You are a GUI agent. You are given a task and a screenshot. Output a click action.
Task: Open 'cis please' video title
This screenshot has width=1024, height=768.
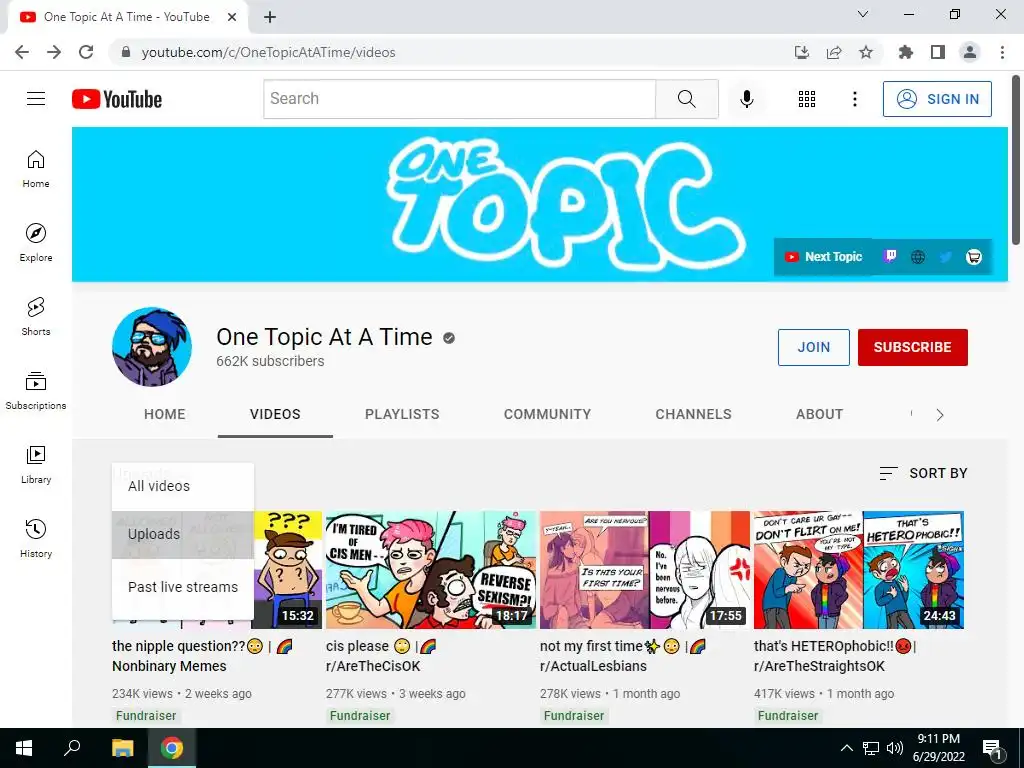coord(381,656)
